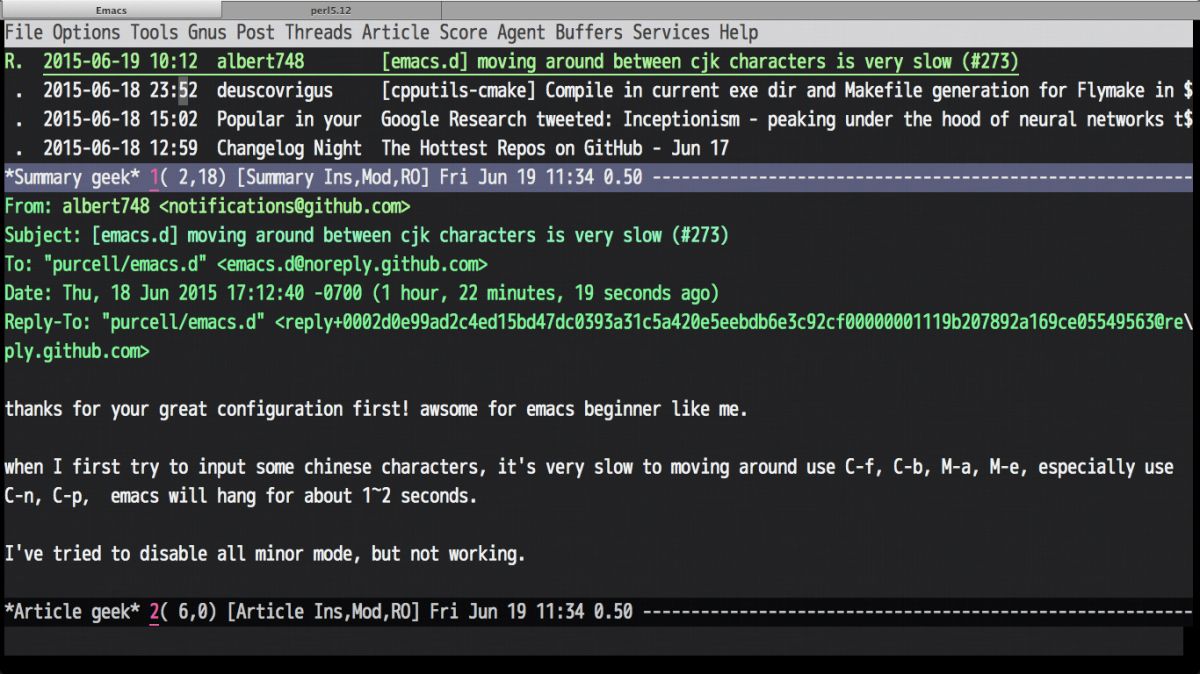Screen dimensions: 1200x674
Task: Click the *Article geek* buffer name in mode line
Action: pos(72,611)
